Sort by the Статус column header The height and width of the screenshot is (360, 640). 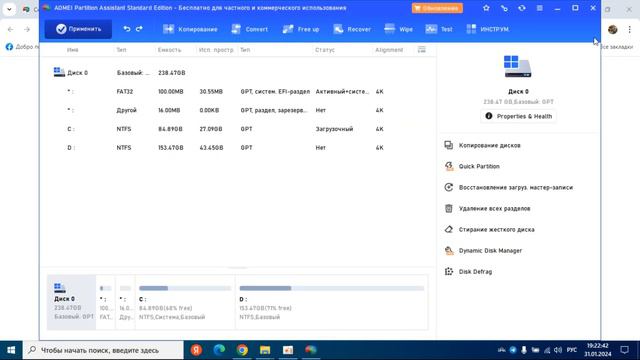click(325, 50)
